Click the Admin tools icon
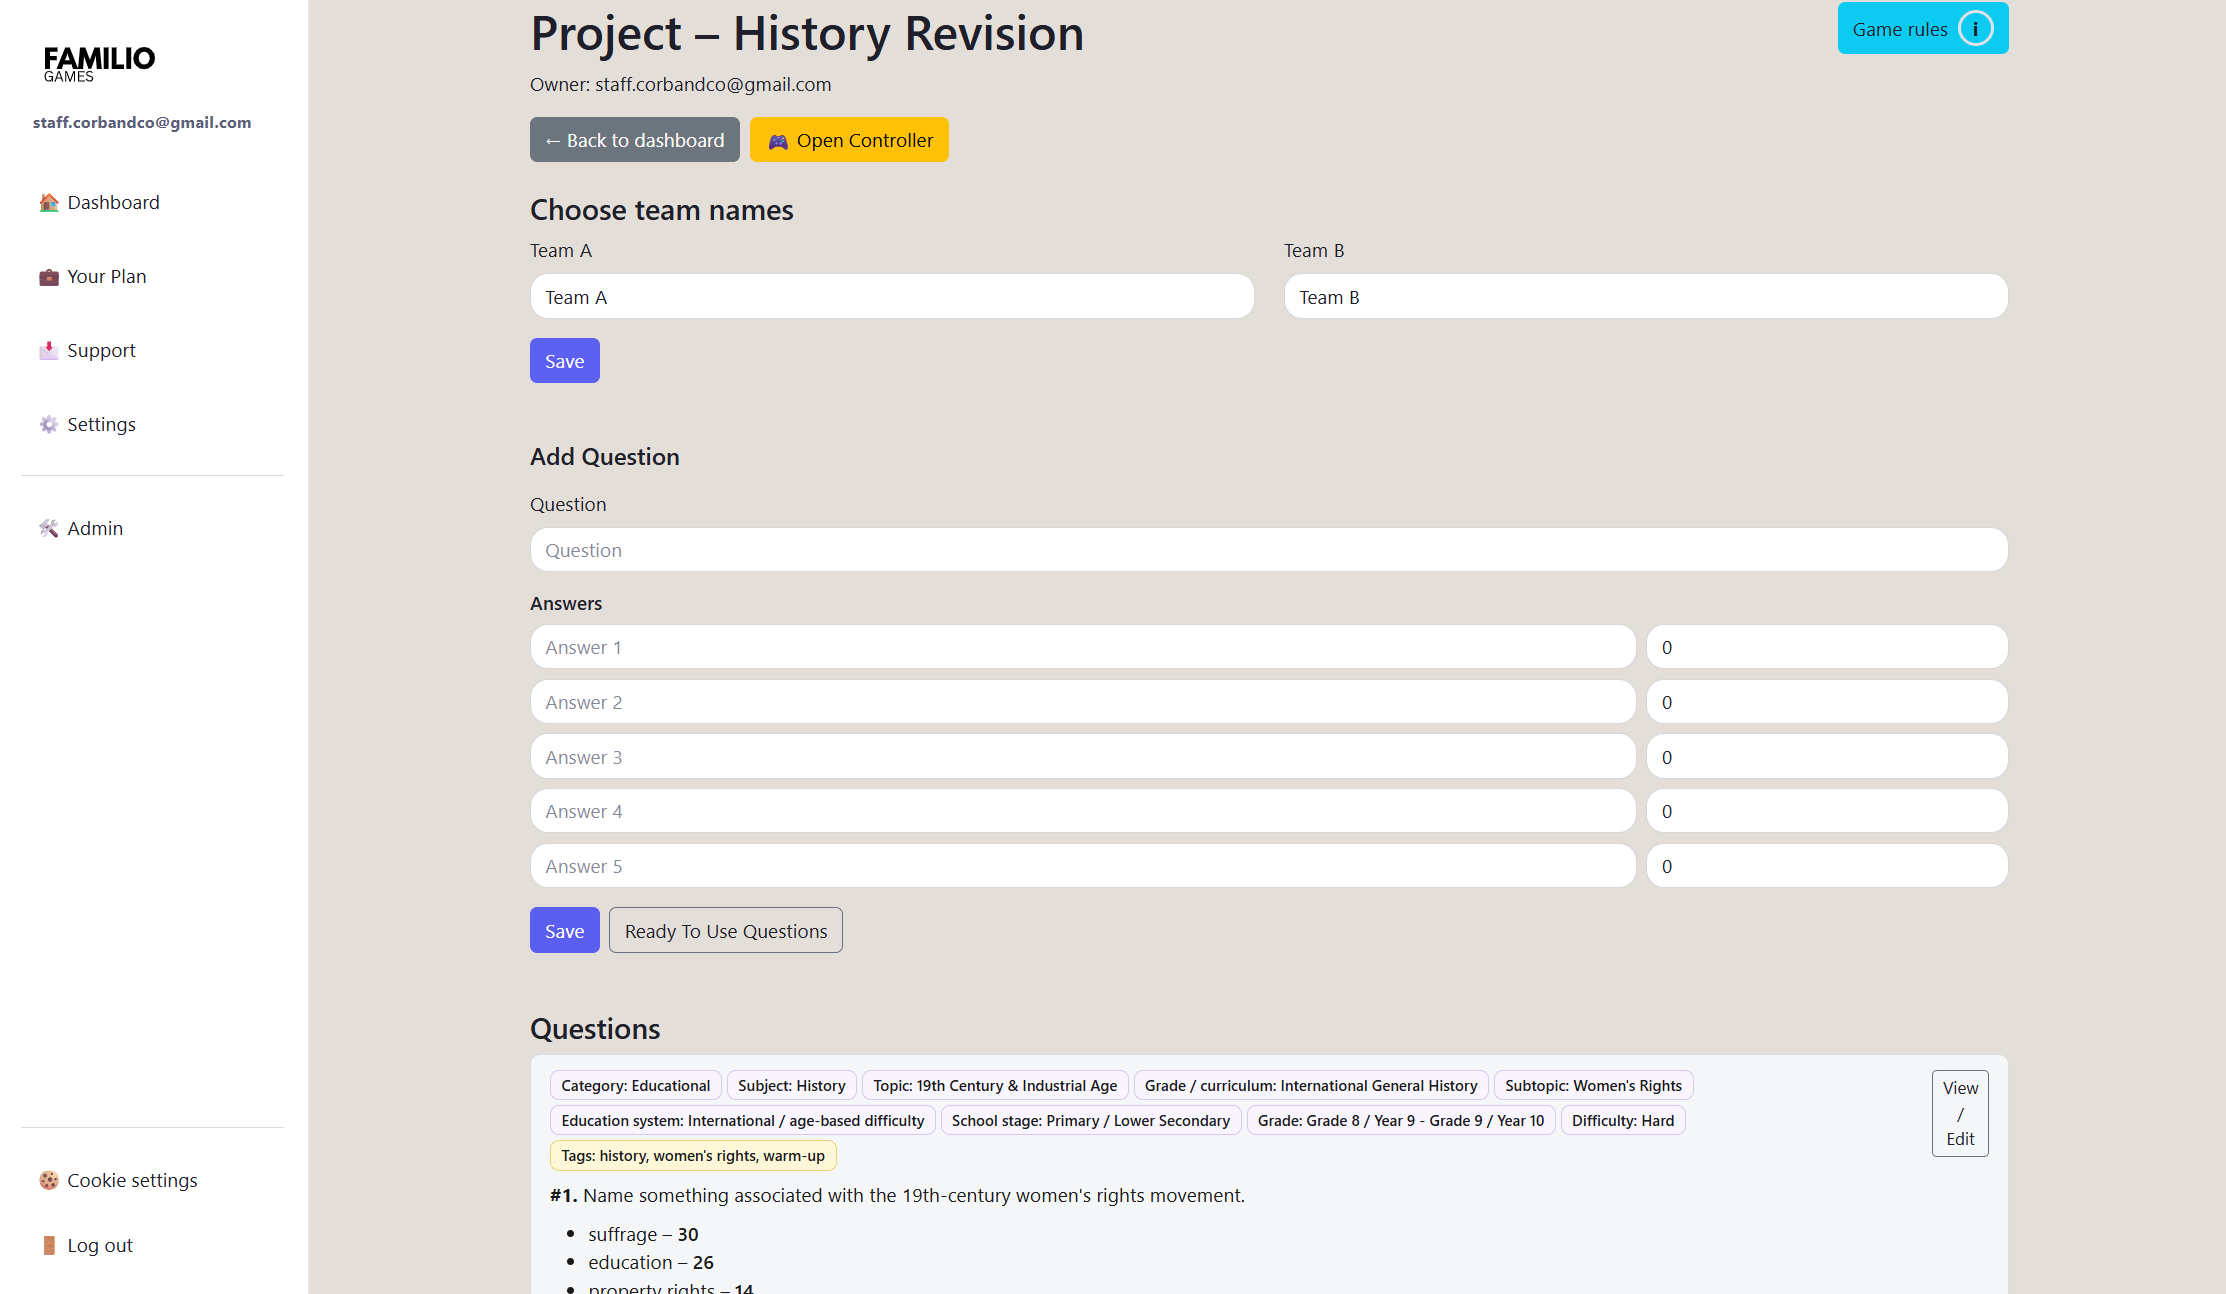Screen dimensions: 2226x1294 pos(49,529)
